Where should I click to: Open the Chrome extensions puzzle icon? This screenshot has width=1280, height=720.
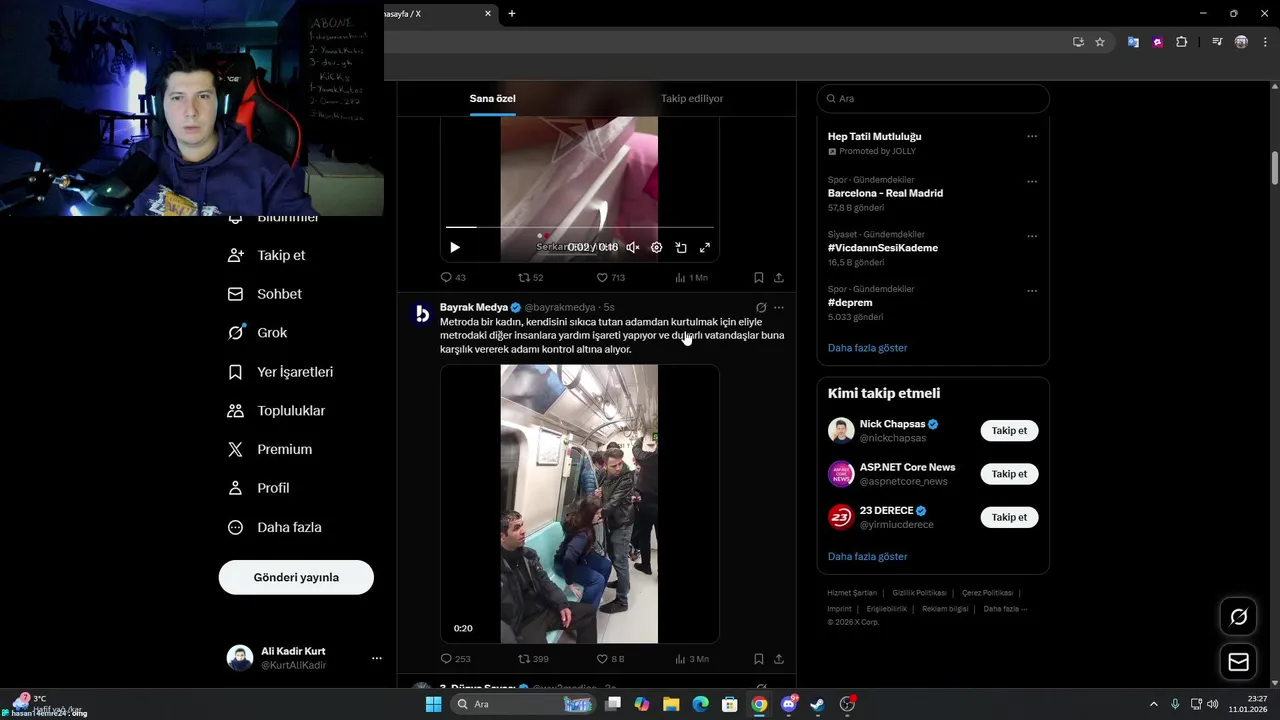pos(1181,42)
